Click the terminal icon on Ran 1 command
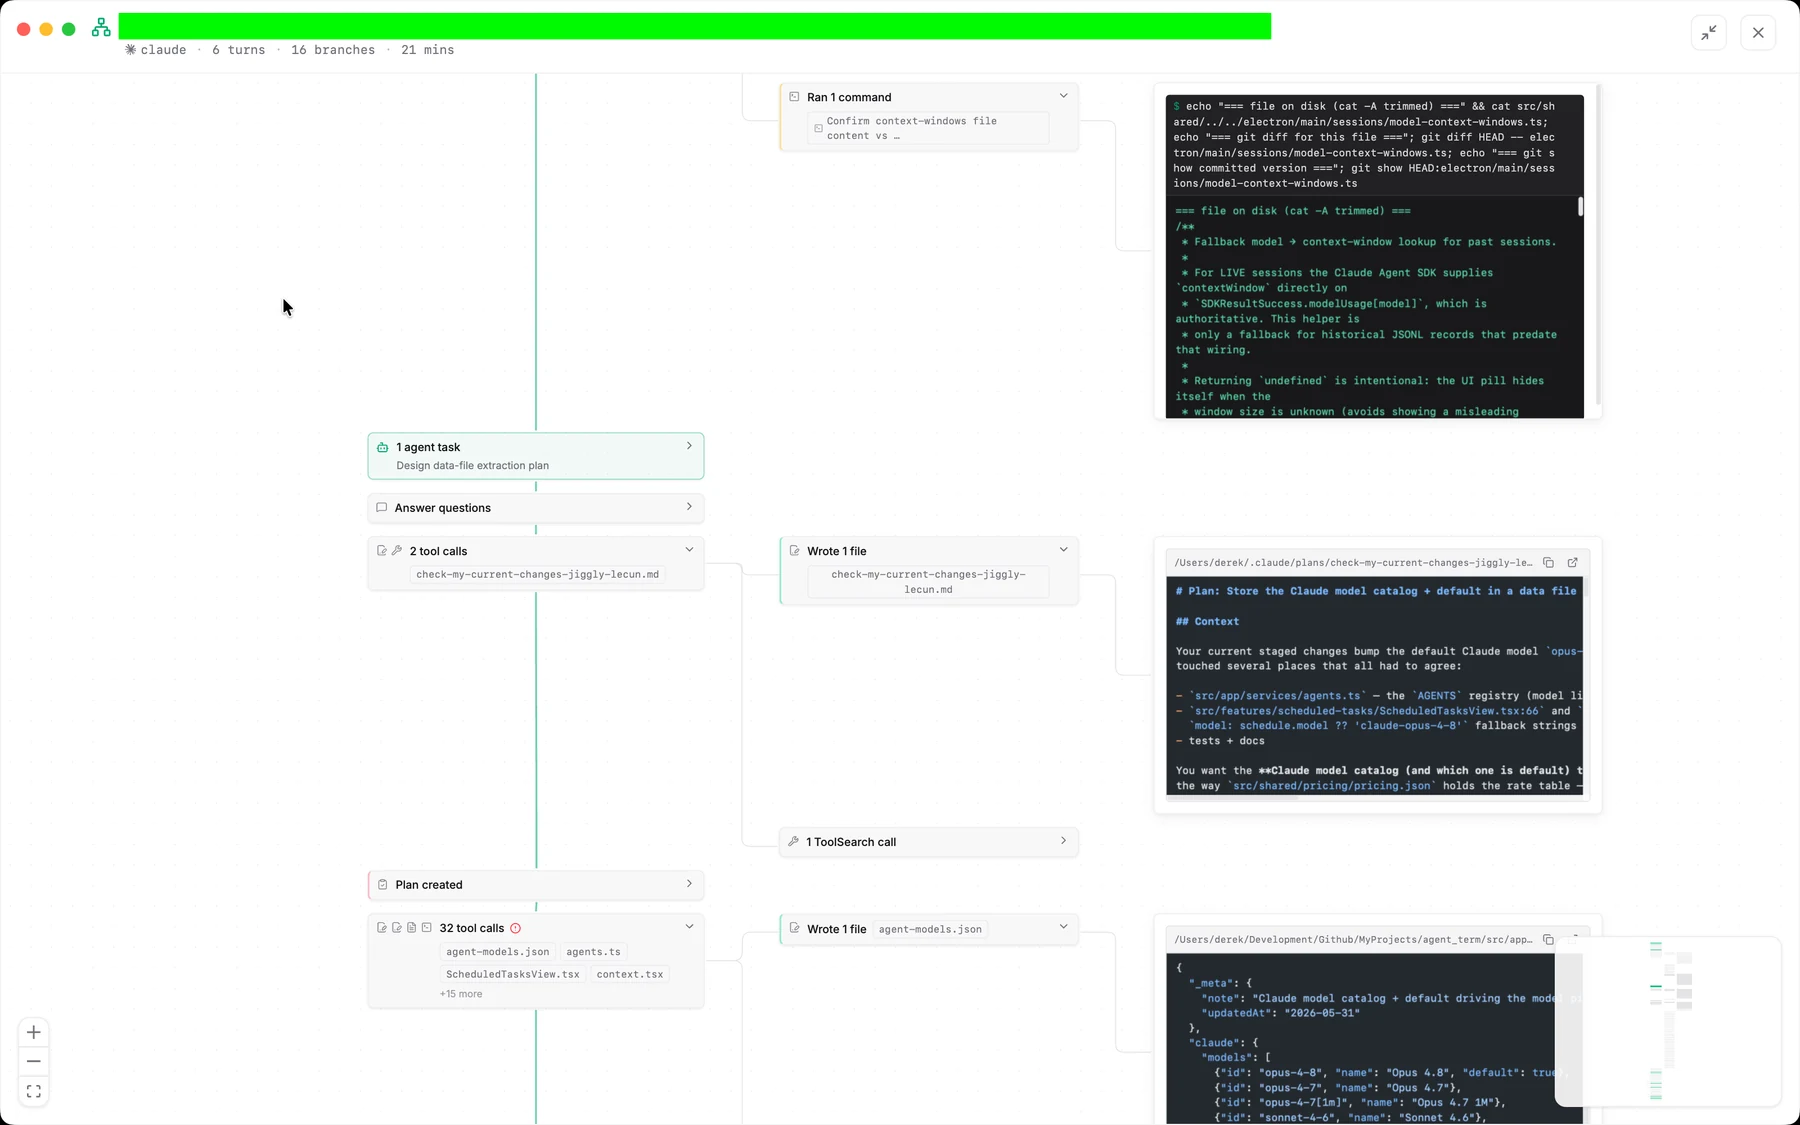This screenshot has width=1800, height=1125. click(x=794, y=97)
